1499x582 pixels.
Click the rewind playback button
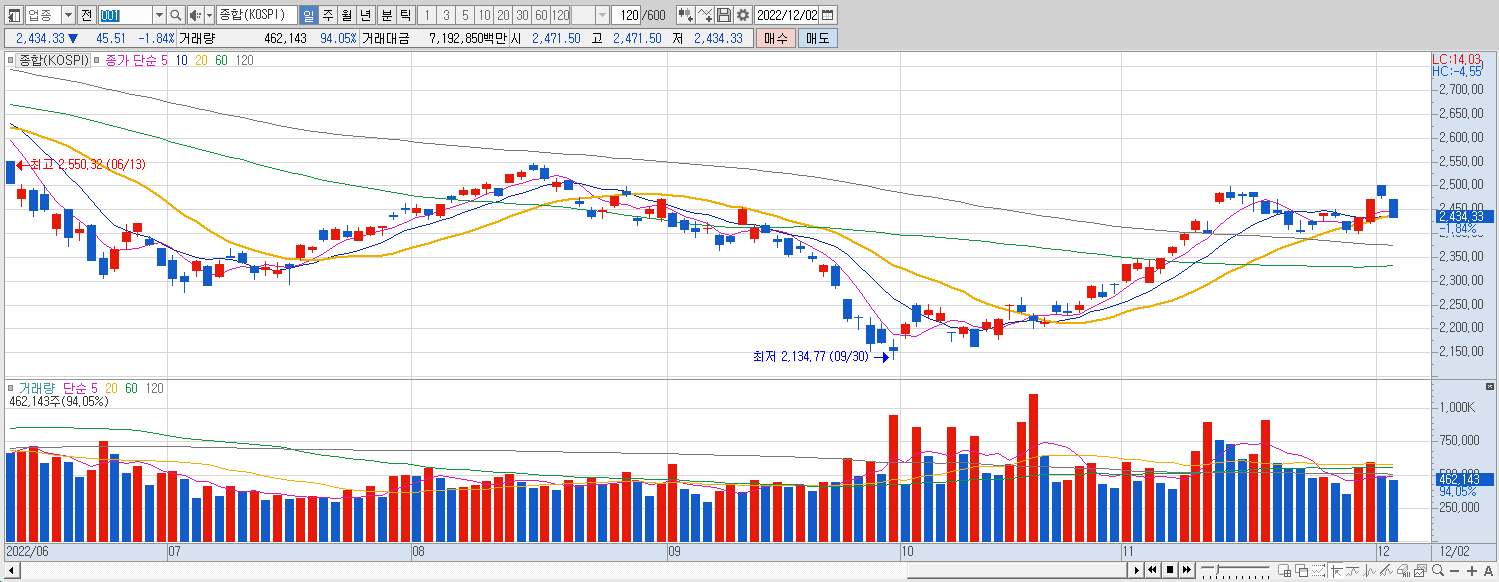1152,570
